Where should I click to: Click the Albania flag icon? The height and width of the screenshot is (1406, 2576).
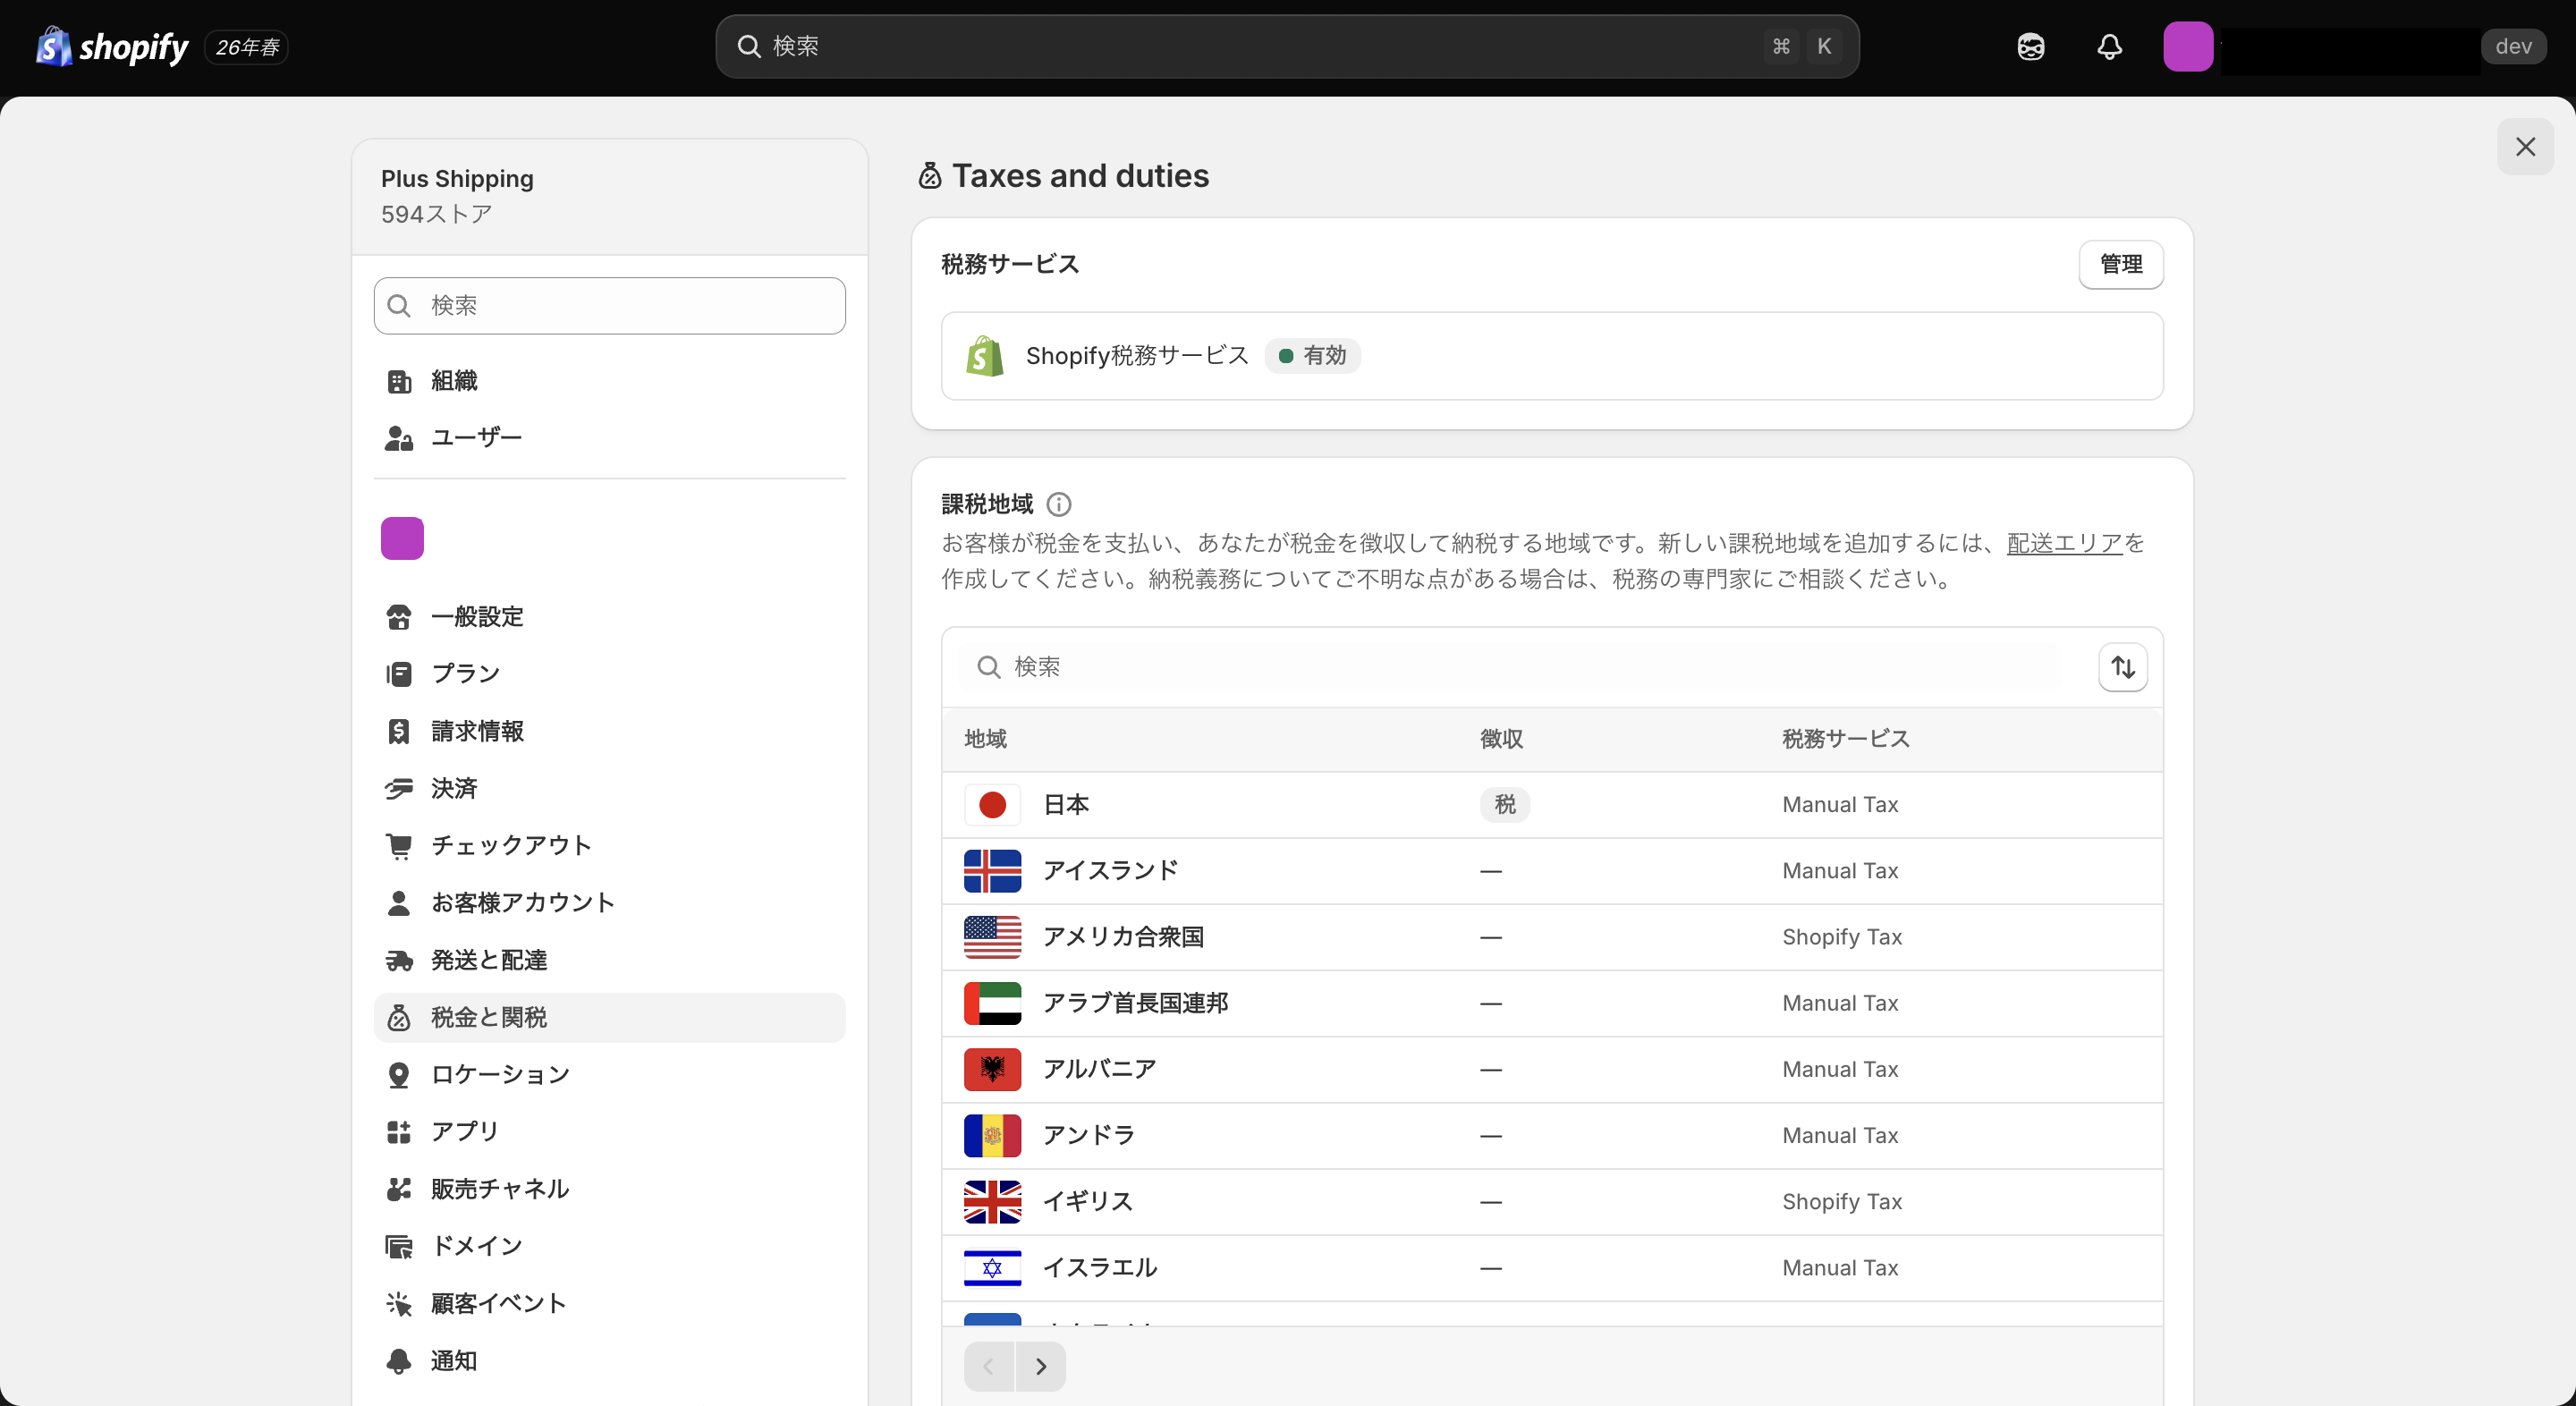click(x=992, y=1069)
